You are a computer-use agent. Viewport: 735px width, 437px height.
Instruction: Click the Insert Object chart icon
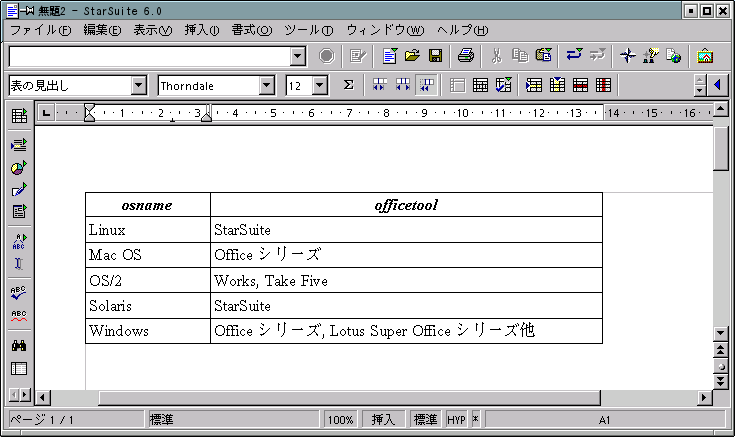pyautogui.click(x=19, y=167)
